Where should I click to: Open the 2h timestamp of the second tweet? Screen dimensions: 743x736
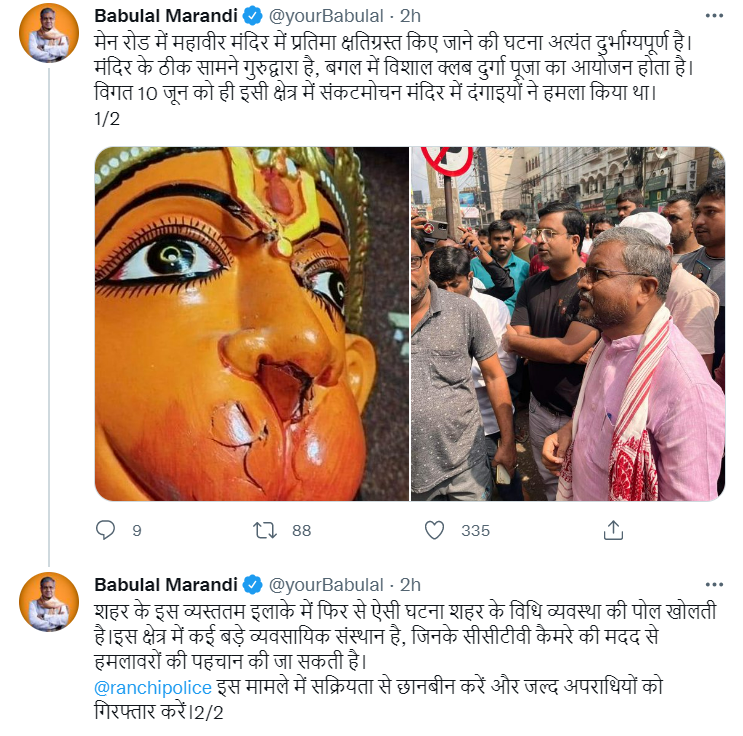[x=410, y=585]
